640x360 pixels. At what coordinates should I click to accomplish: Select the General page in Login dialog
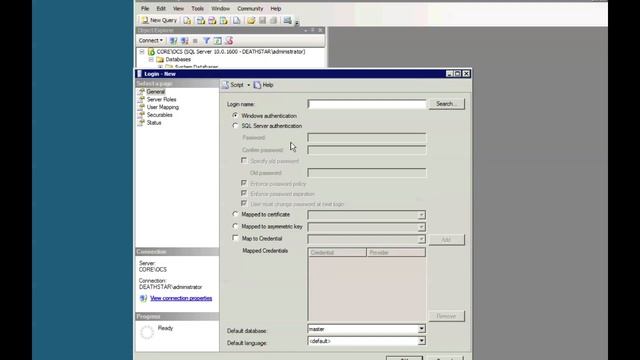pyautogui.click(x=156, y=92)
